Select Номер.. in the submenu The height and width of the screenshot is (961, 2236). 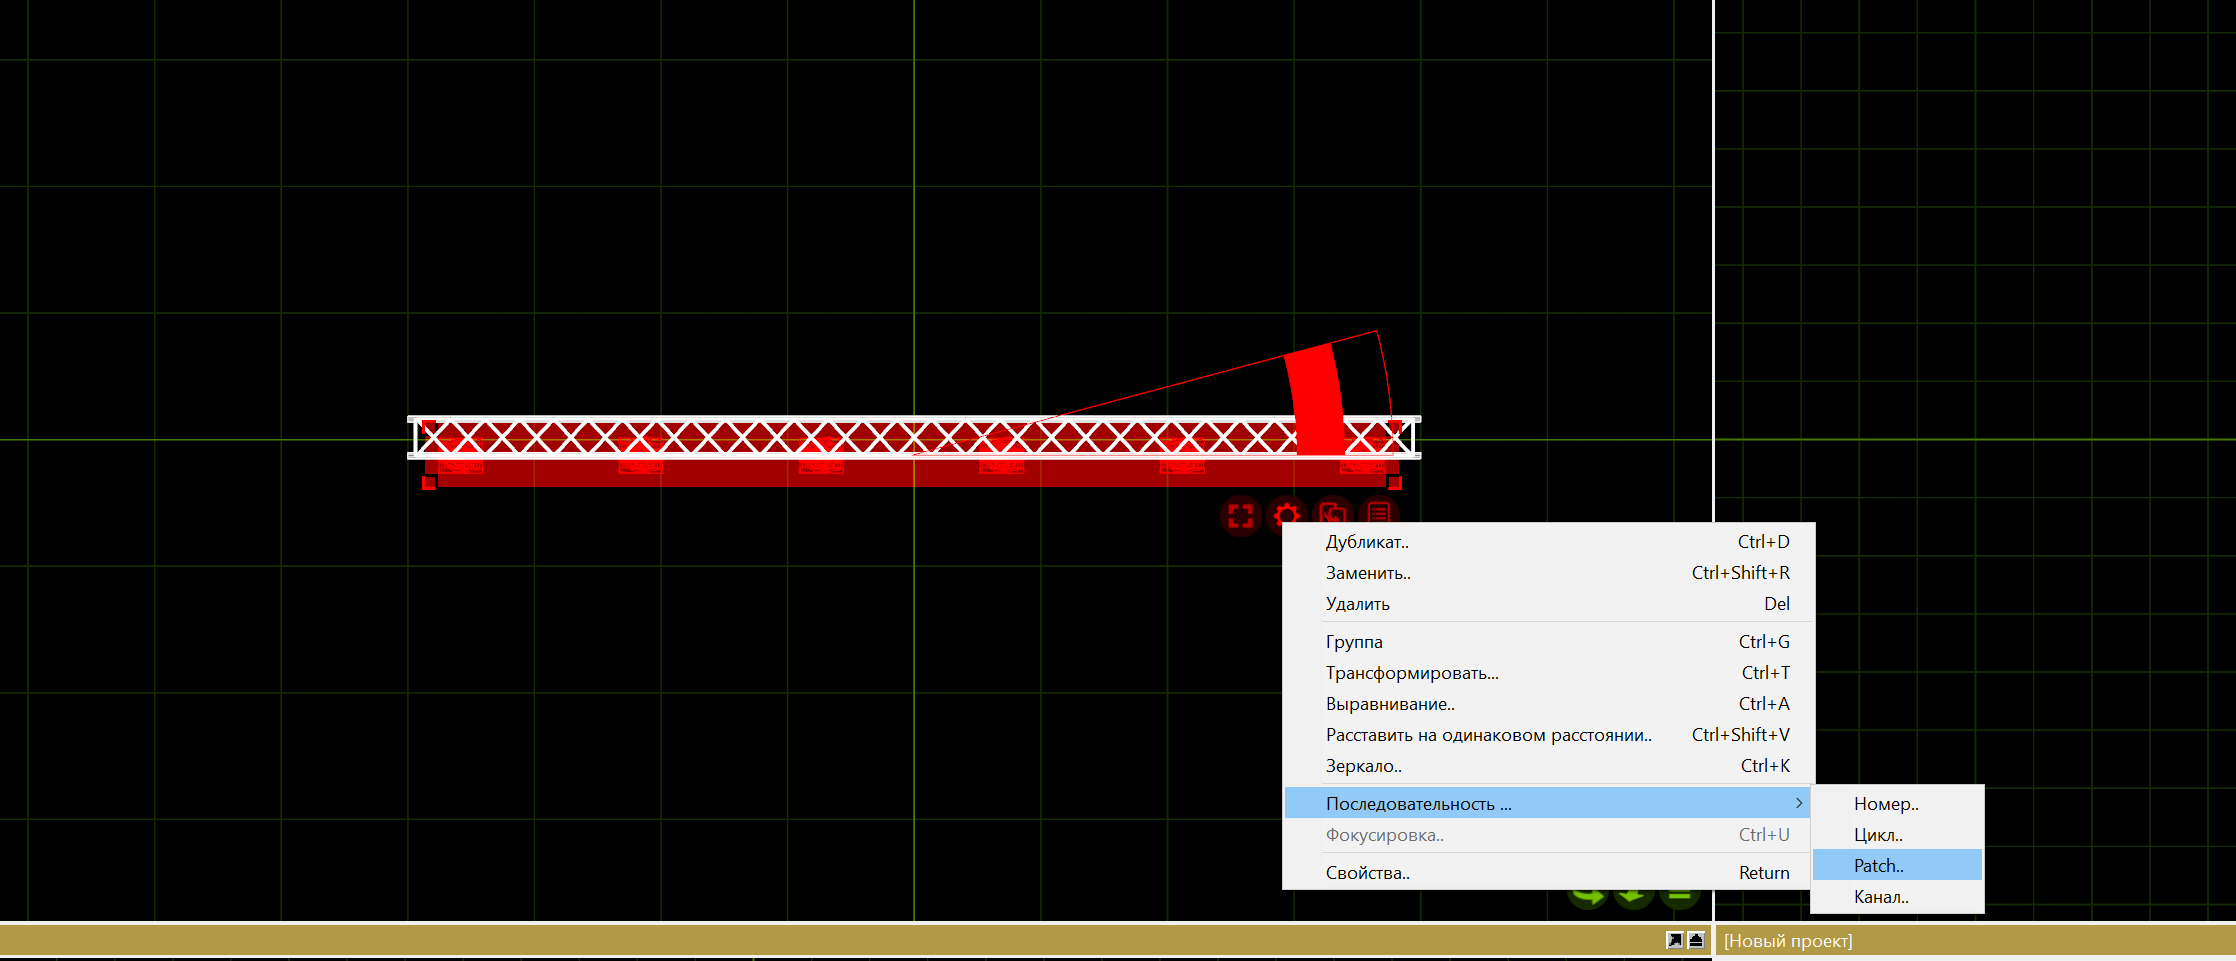pos(1897,804)
